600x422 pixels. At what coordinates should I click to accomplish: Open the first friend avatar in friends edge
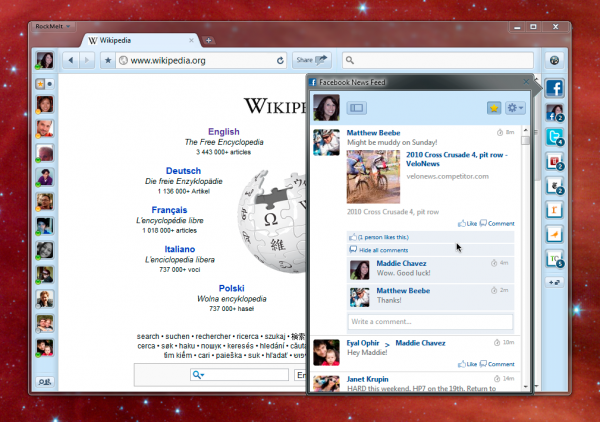click(x=45, y=104)
